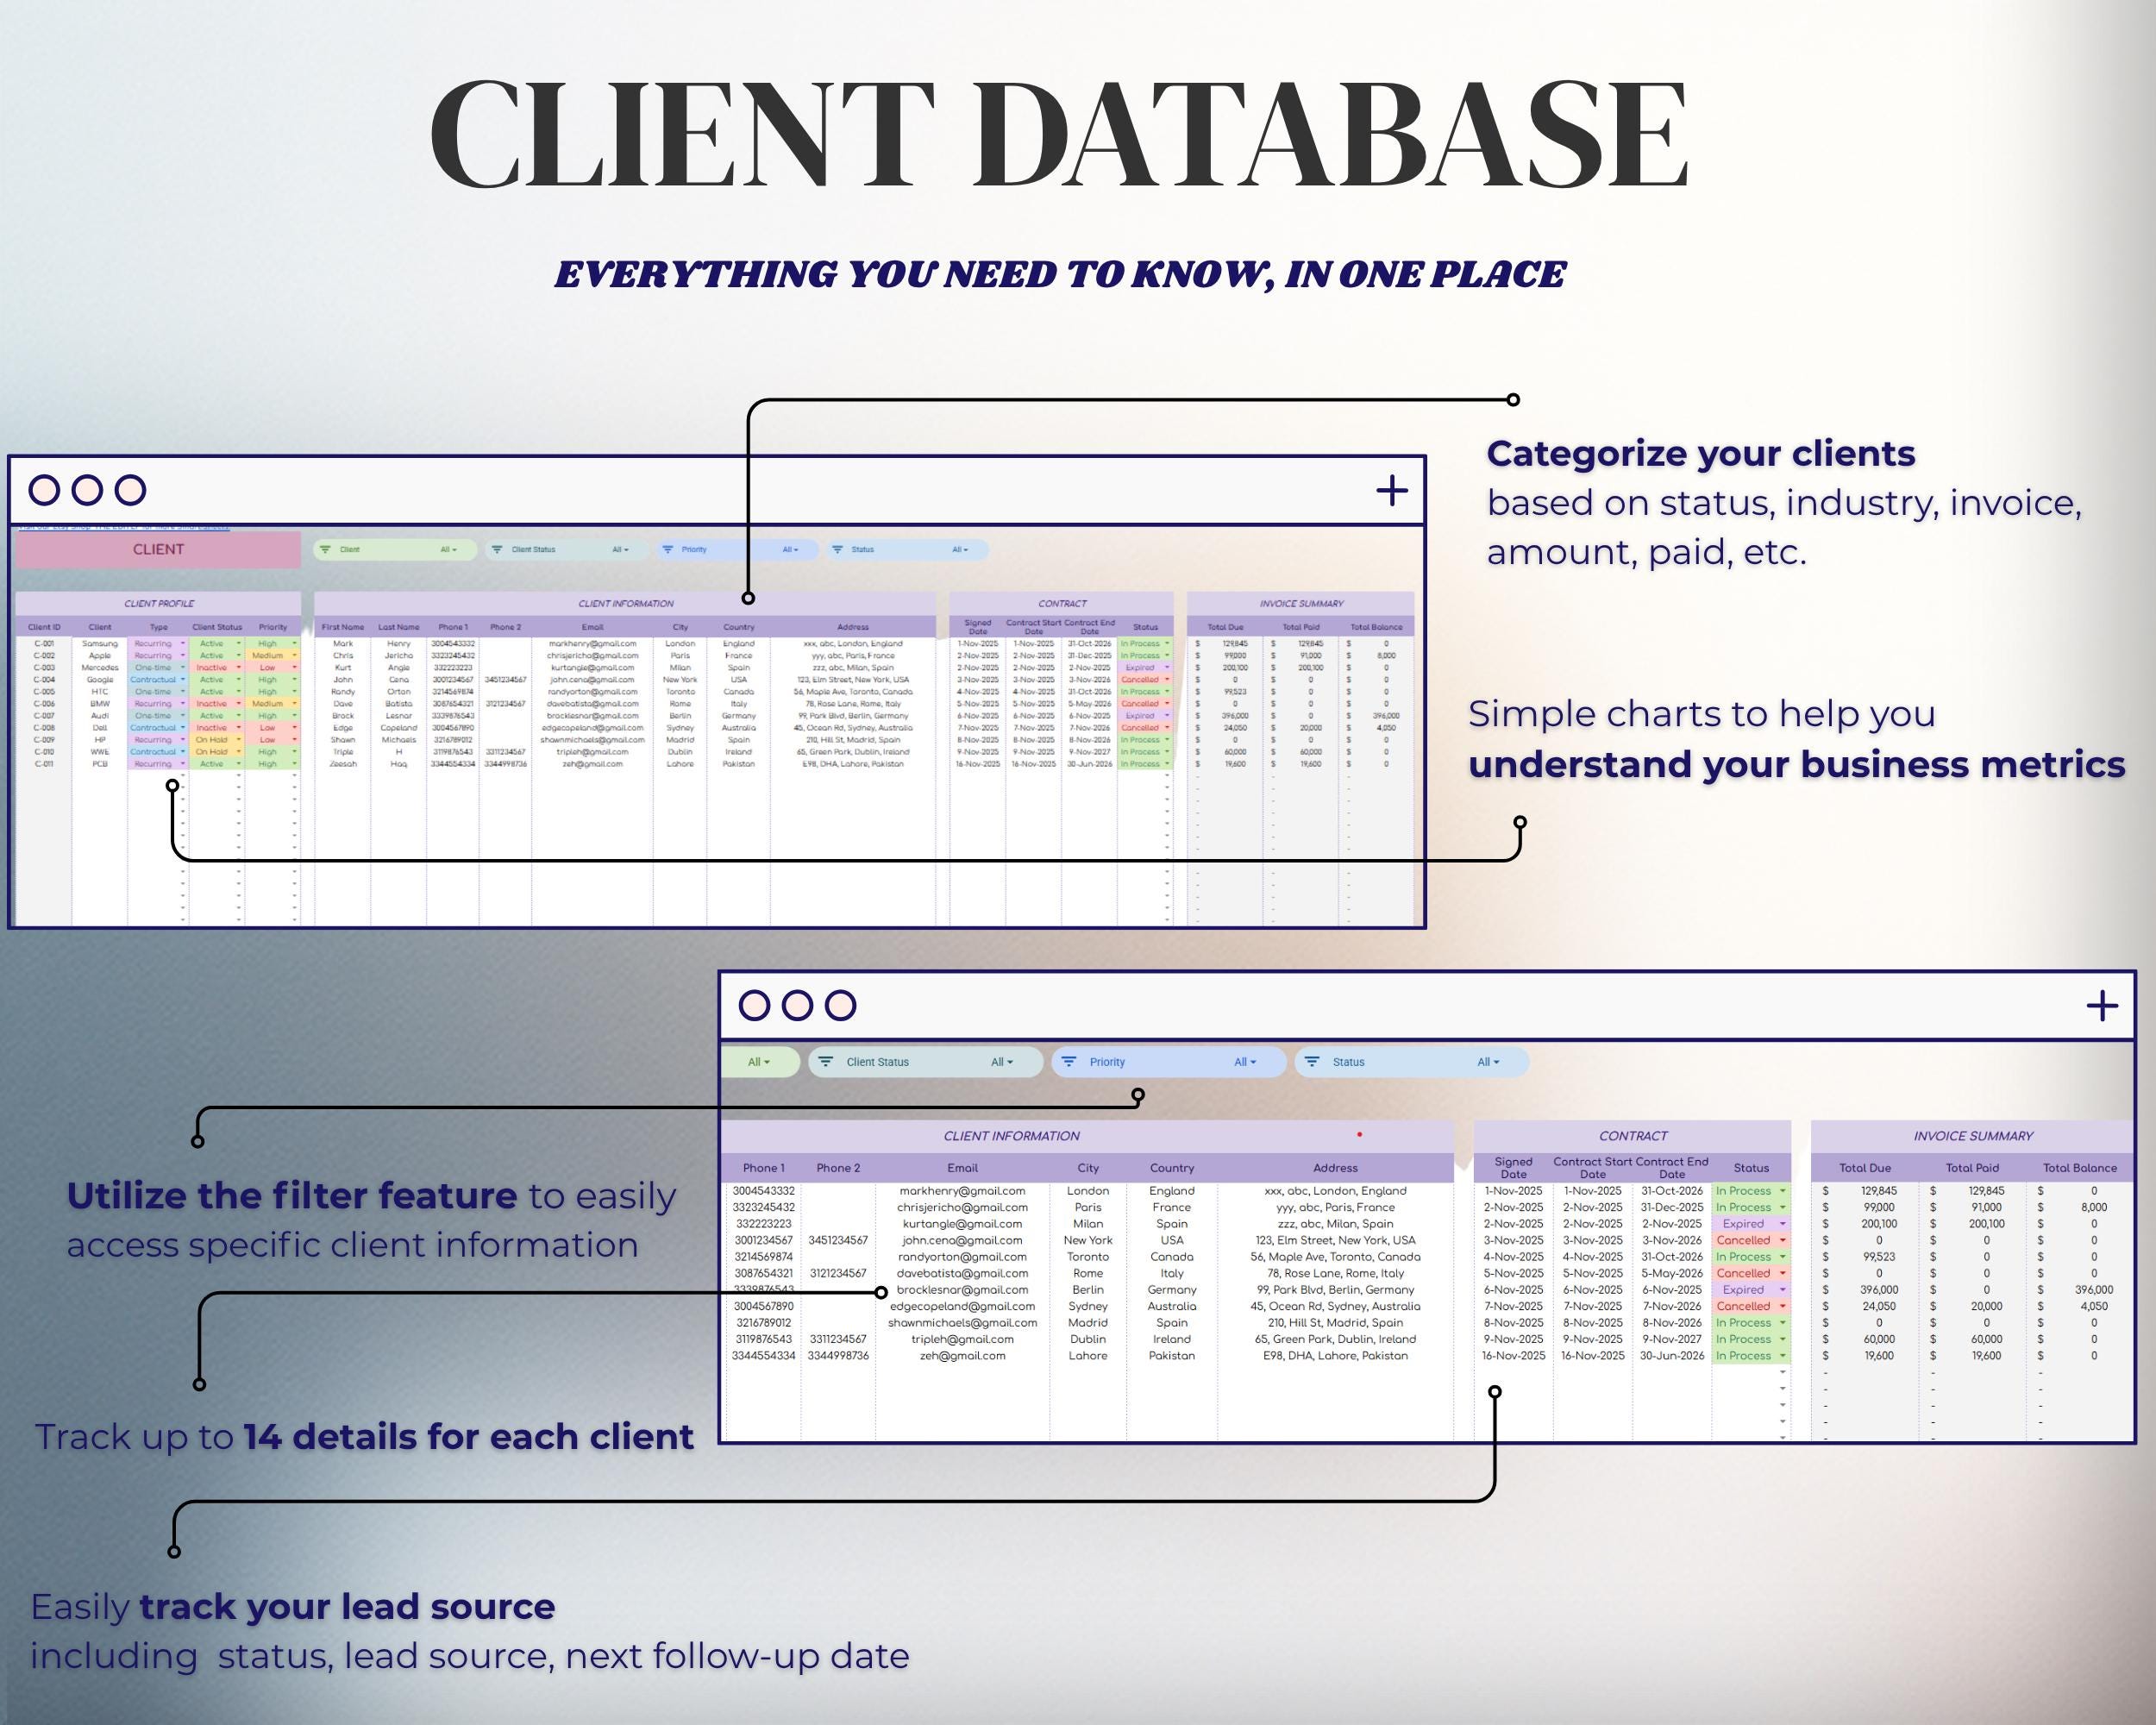The height and width of the screenshot is (1725, 2156).
Task: Open the Cancelled status dropdown for New York row in lower window
Action: [1782, 1240]
